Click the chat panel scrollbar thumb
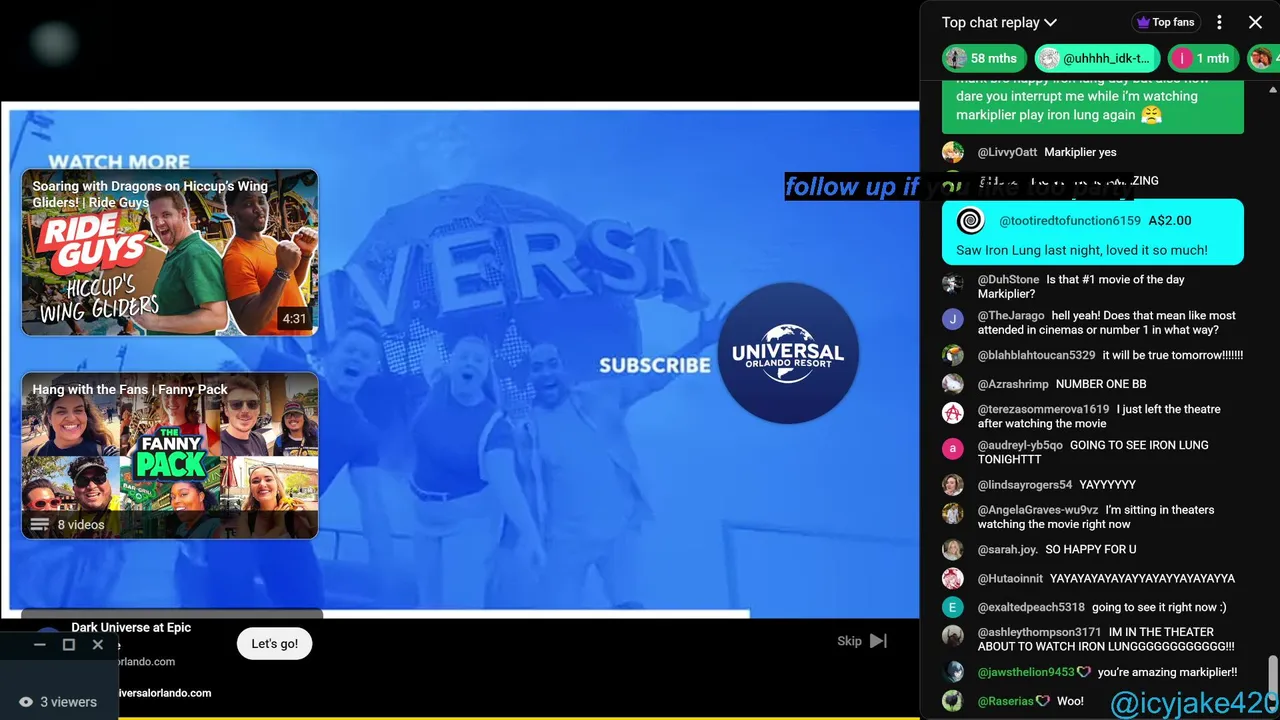This screenshot has height=720, width=1280. point(1272,675)
